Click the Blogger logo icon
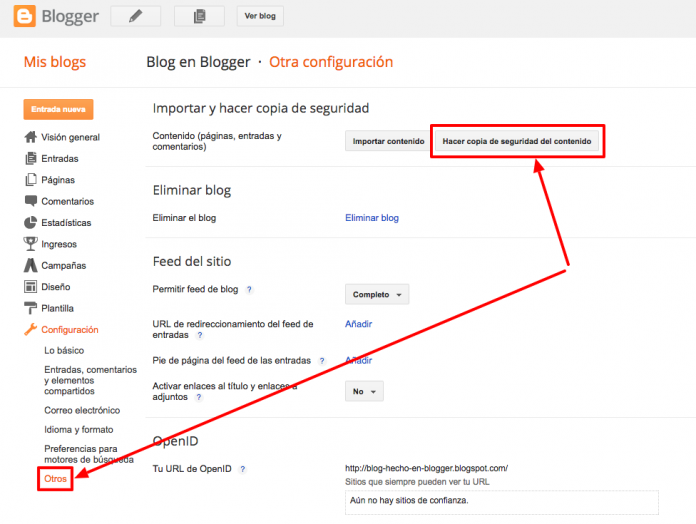Image resolution: width=696 pixels, height=524 pixels. click(x=24, y=16)
